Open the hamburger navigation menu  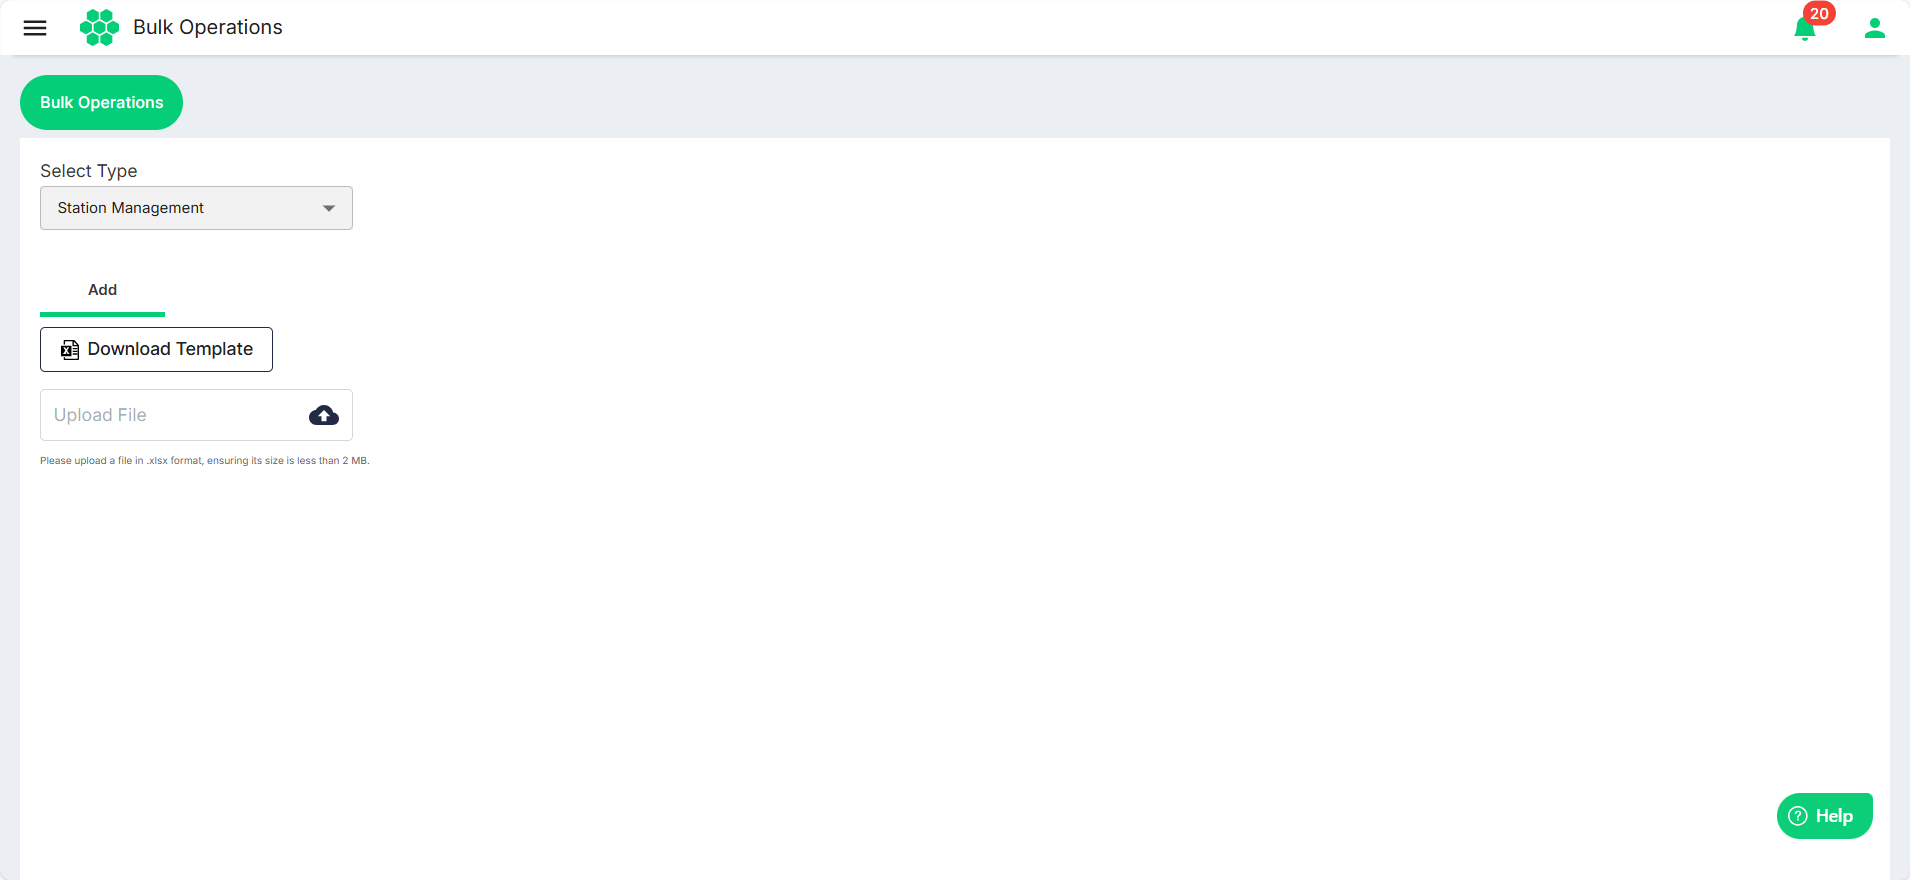[x=35, y=28]
